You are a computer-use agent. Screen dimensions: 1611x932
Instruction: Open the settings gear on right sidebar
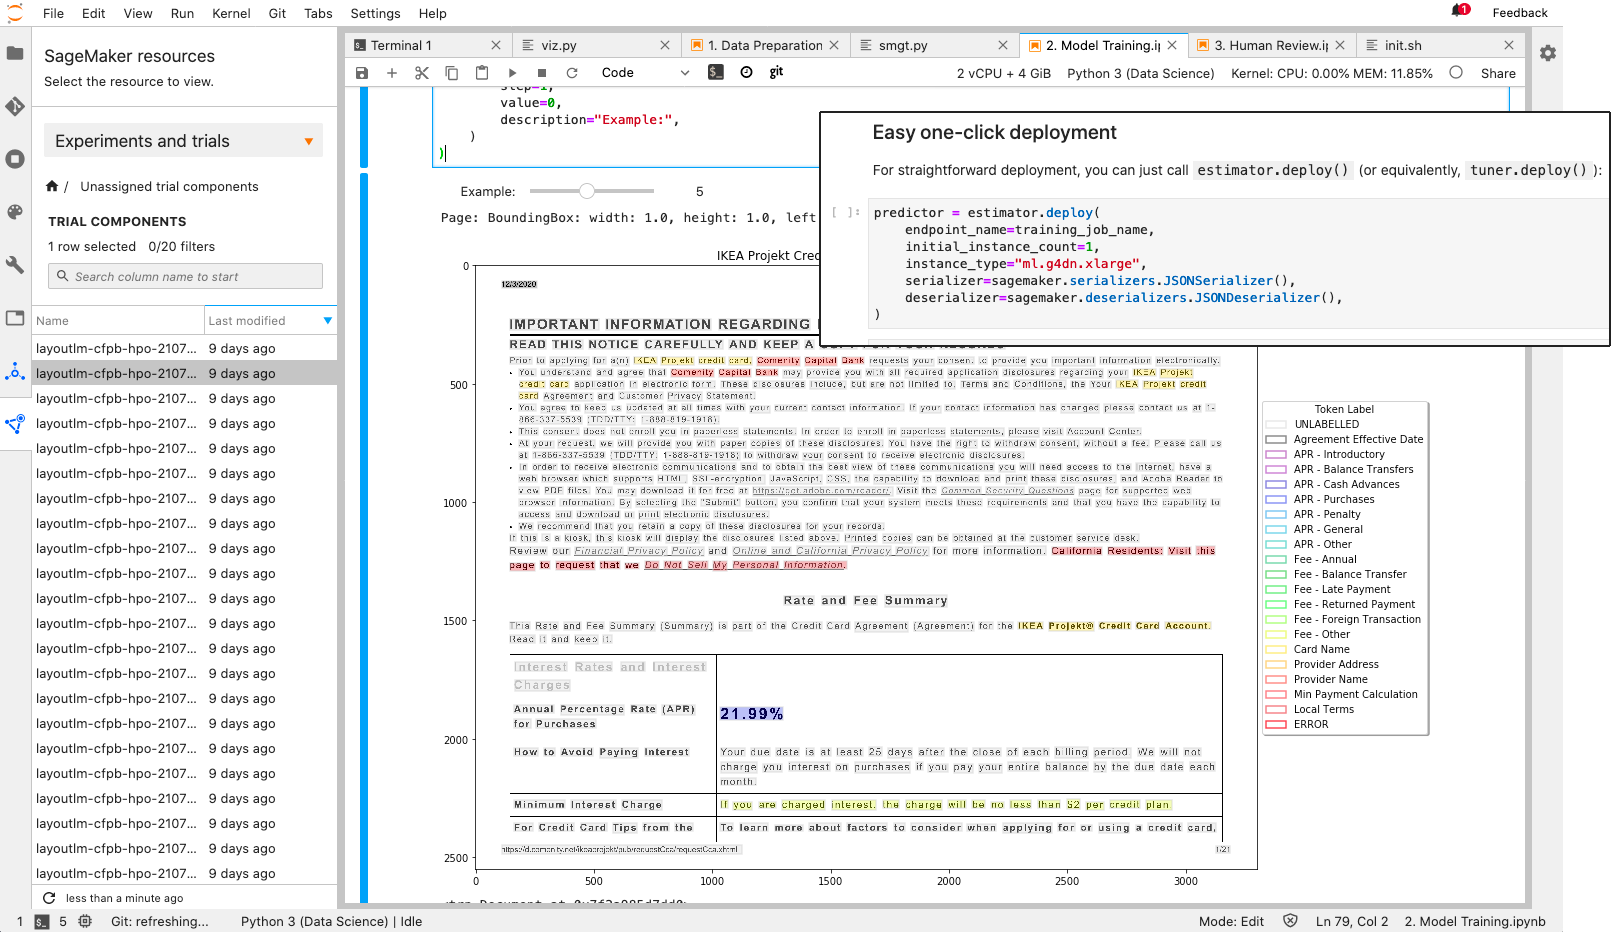1548,53
